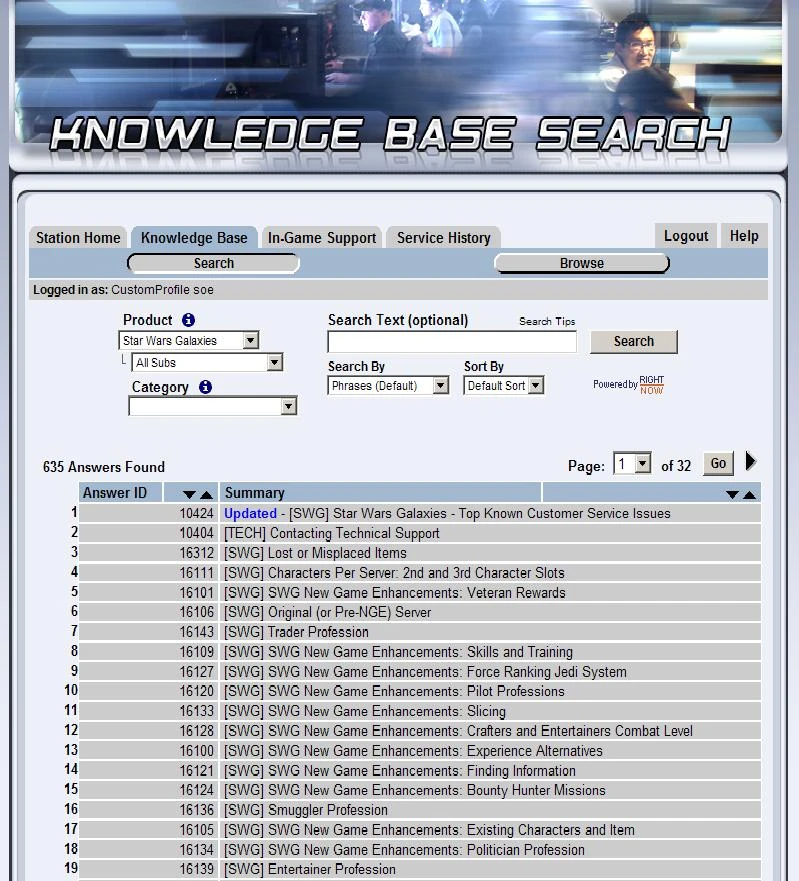Open the empty Category dropdown
The width and height of the screenshot is (799, 881).
[213, 406]
